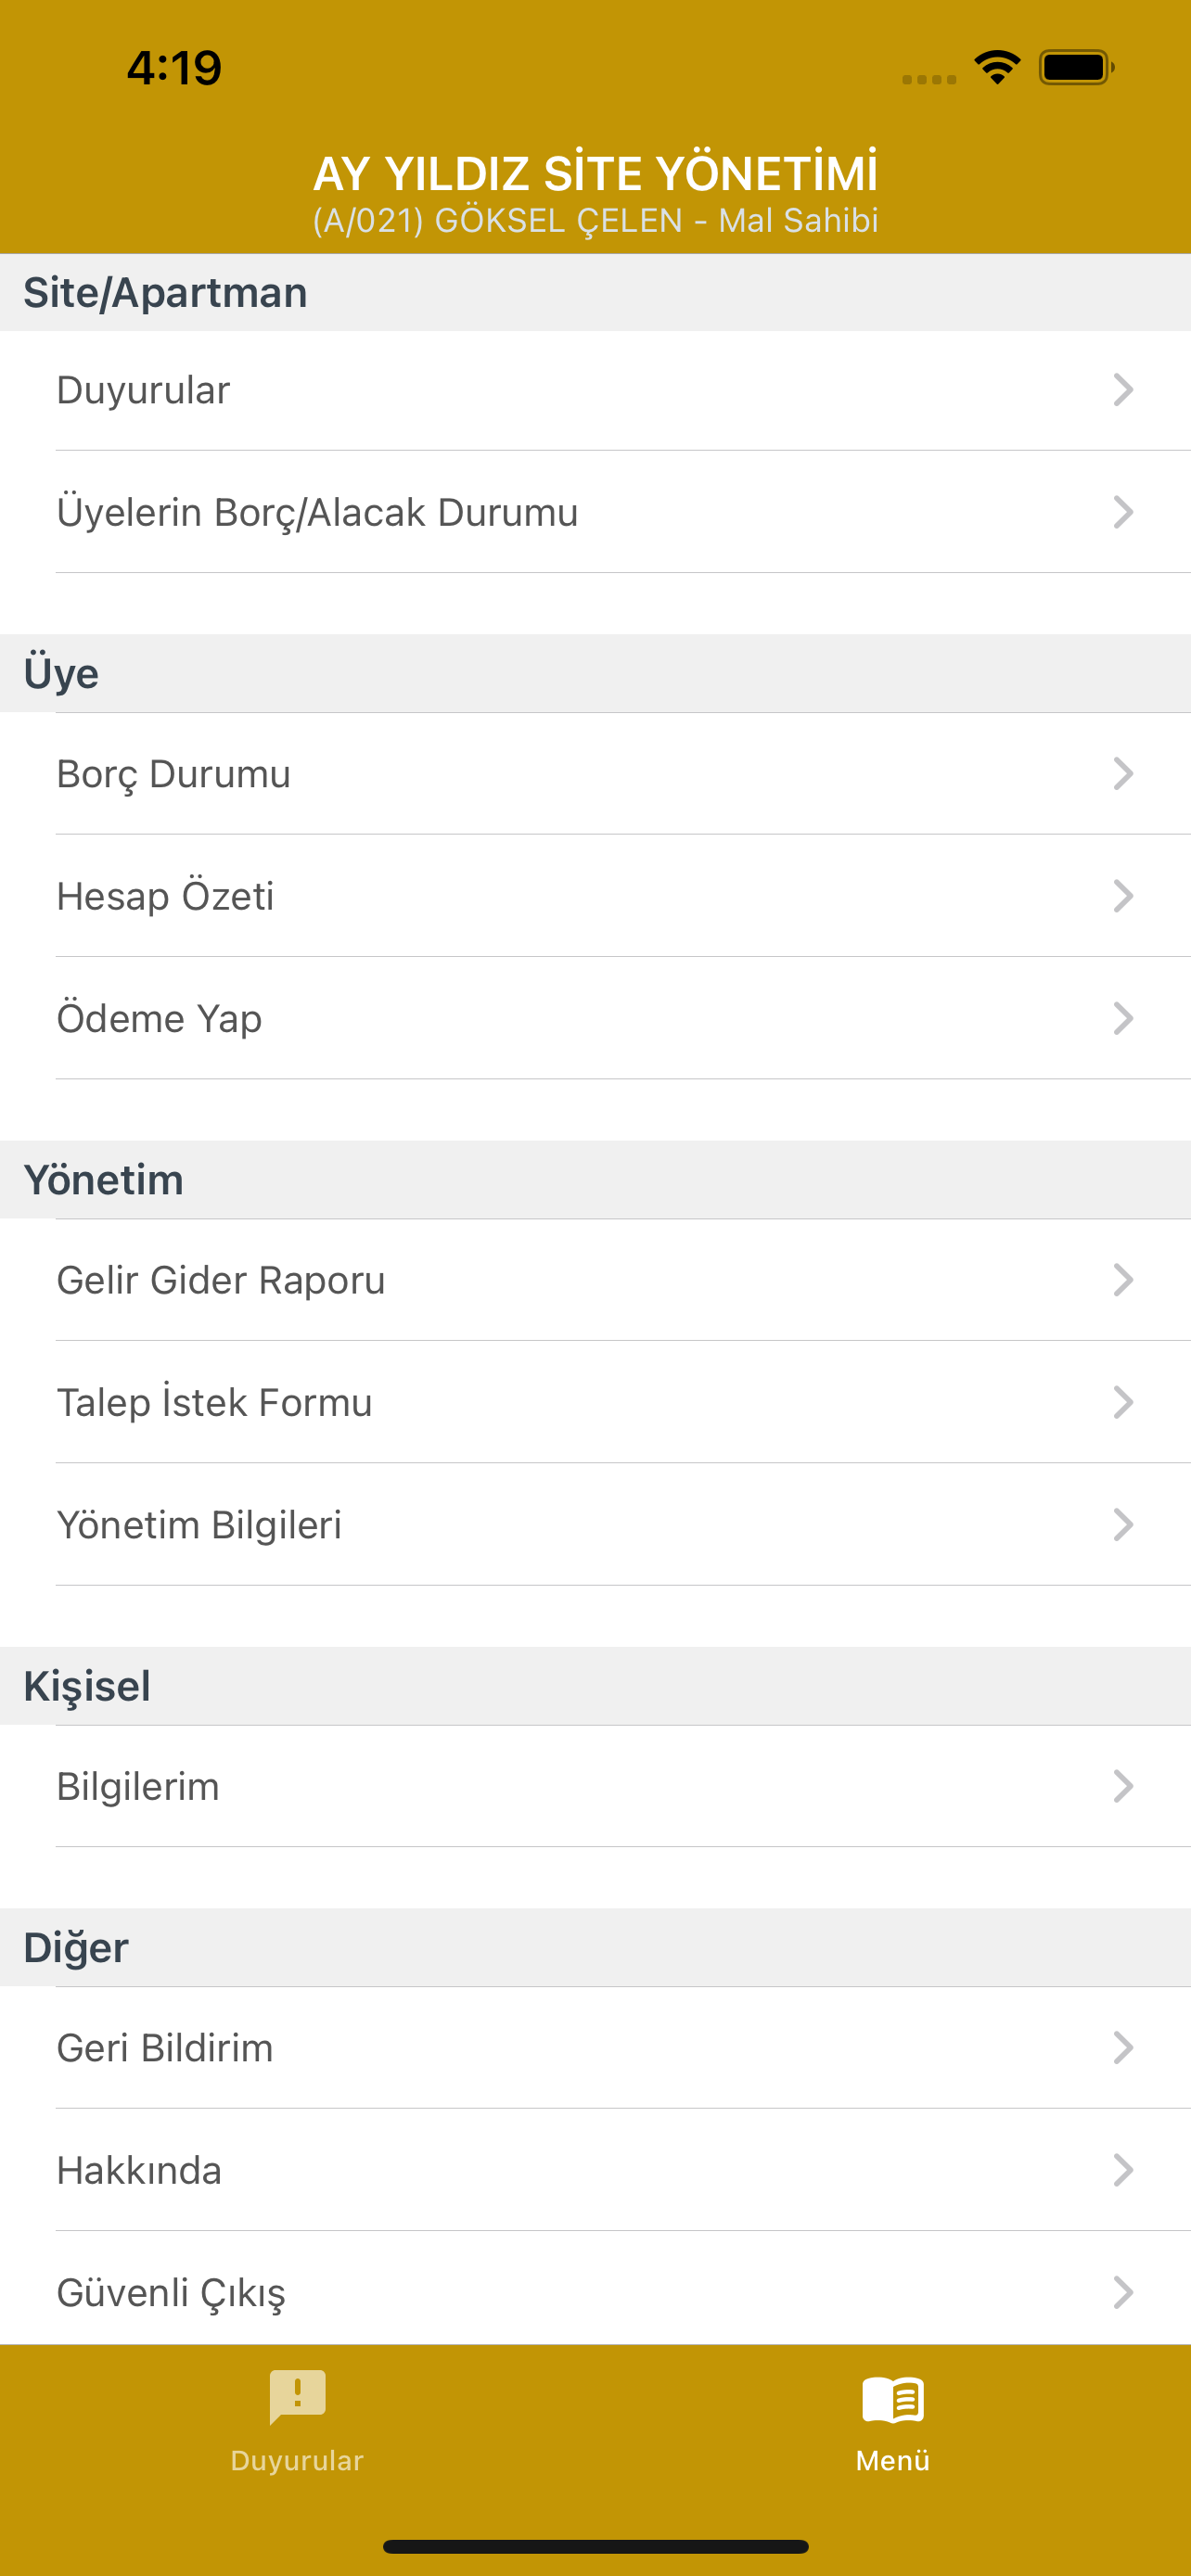Screen dimensions: 1191x2576
Task: Switch to Duyurular bottom tab label
Action: (x=297, y=2460)
